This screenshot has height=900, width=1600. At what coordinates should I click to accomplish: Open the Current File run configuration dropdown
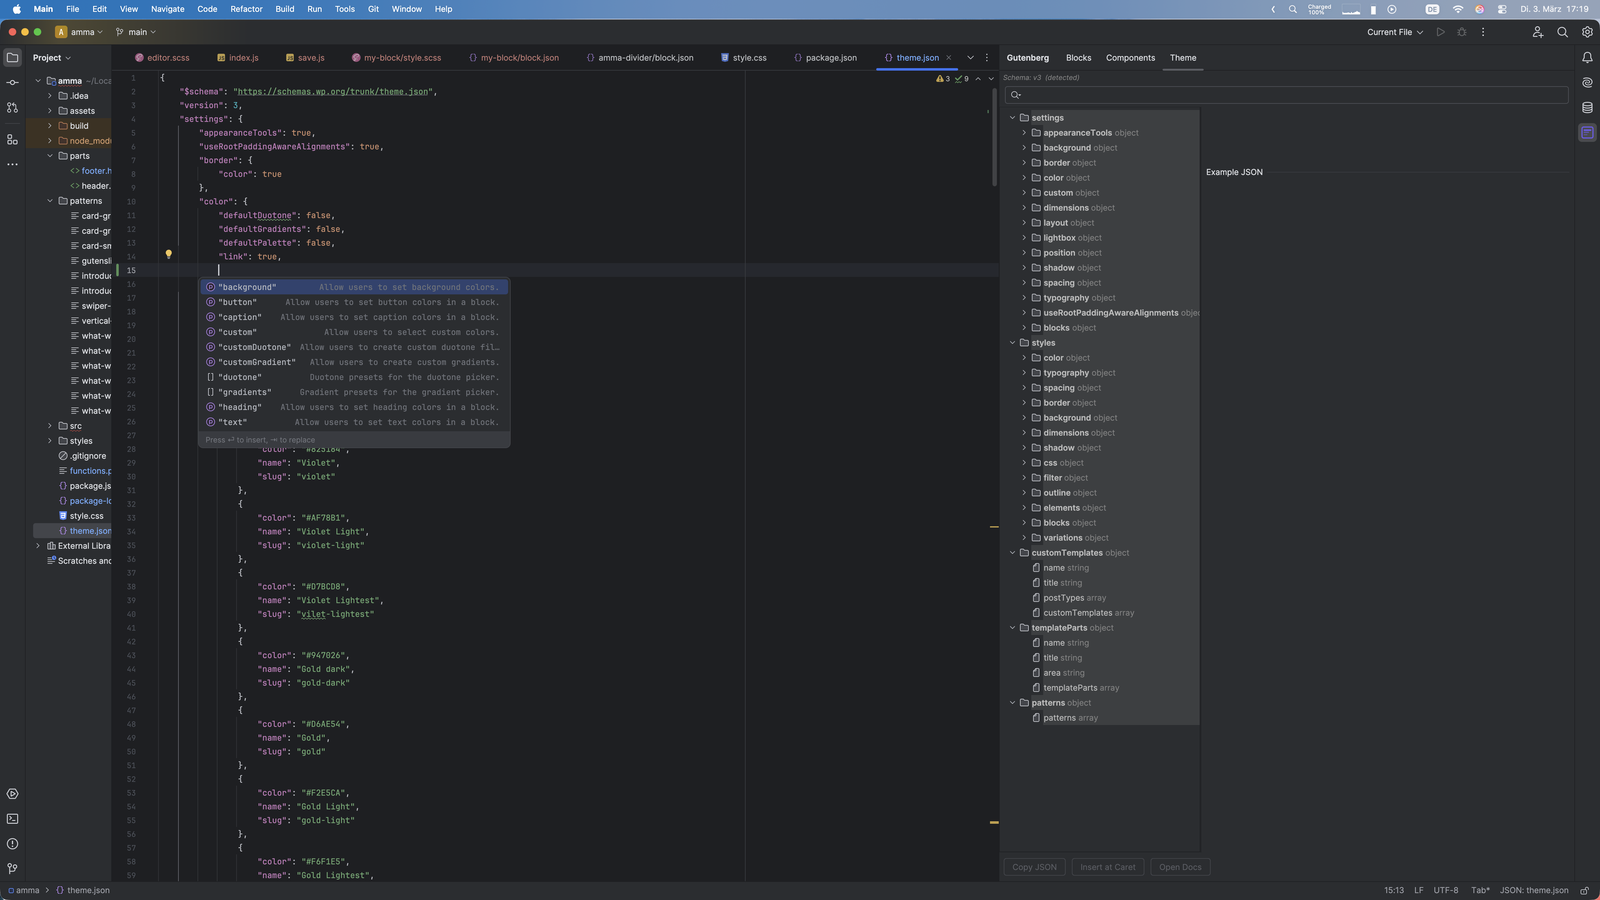coord(1394,32)
